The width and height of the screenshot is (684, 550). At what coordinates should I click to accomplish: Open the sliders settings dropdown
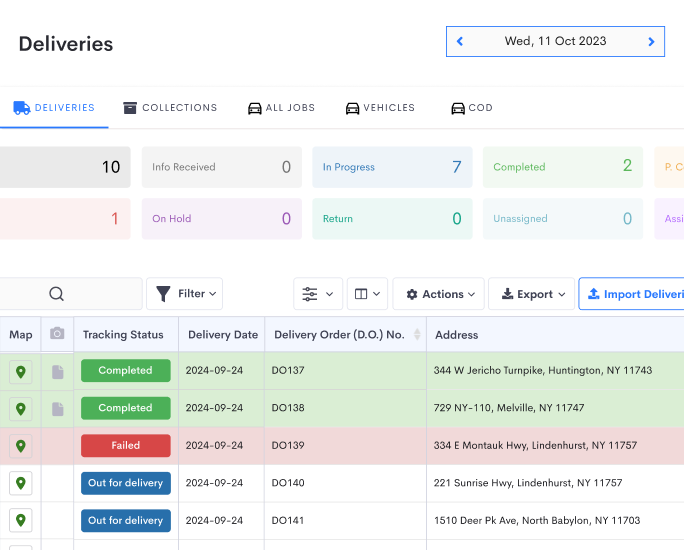318,294
